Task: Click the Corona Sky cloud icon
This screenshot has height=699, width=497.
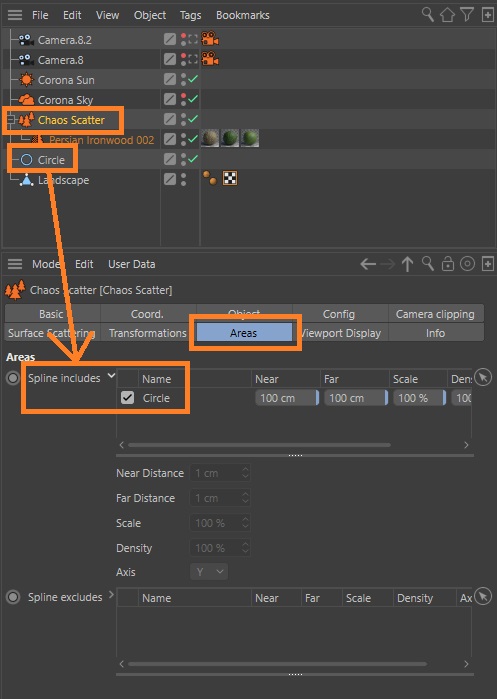Action: tap(26, 100)
